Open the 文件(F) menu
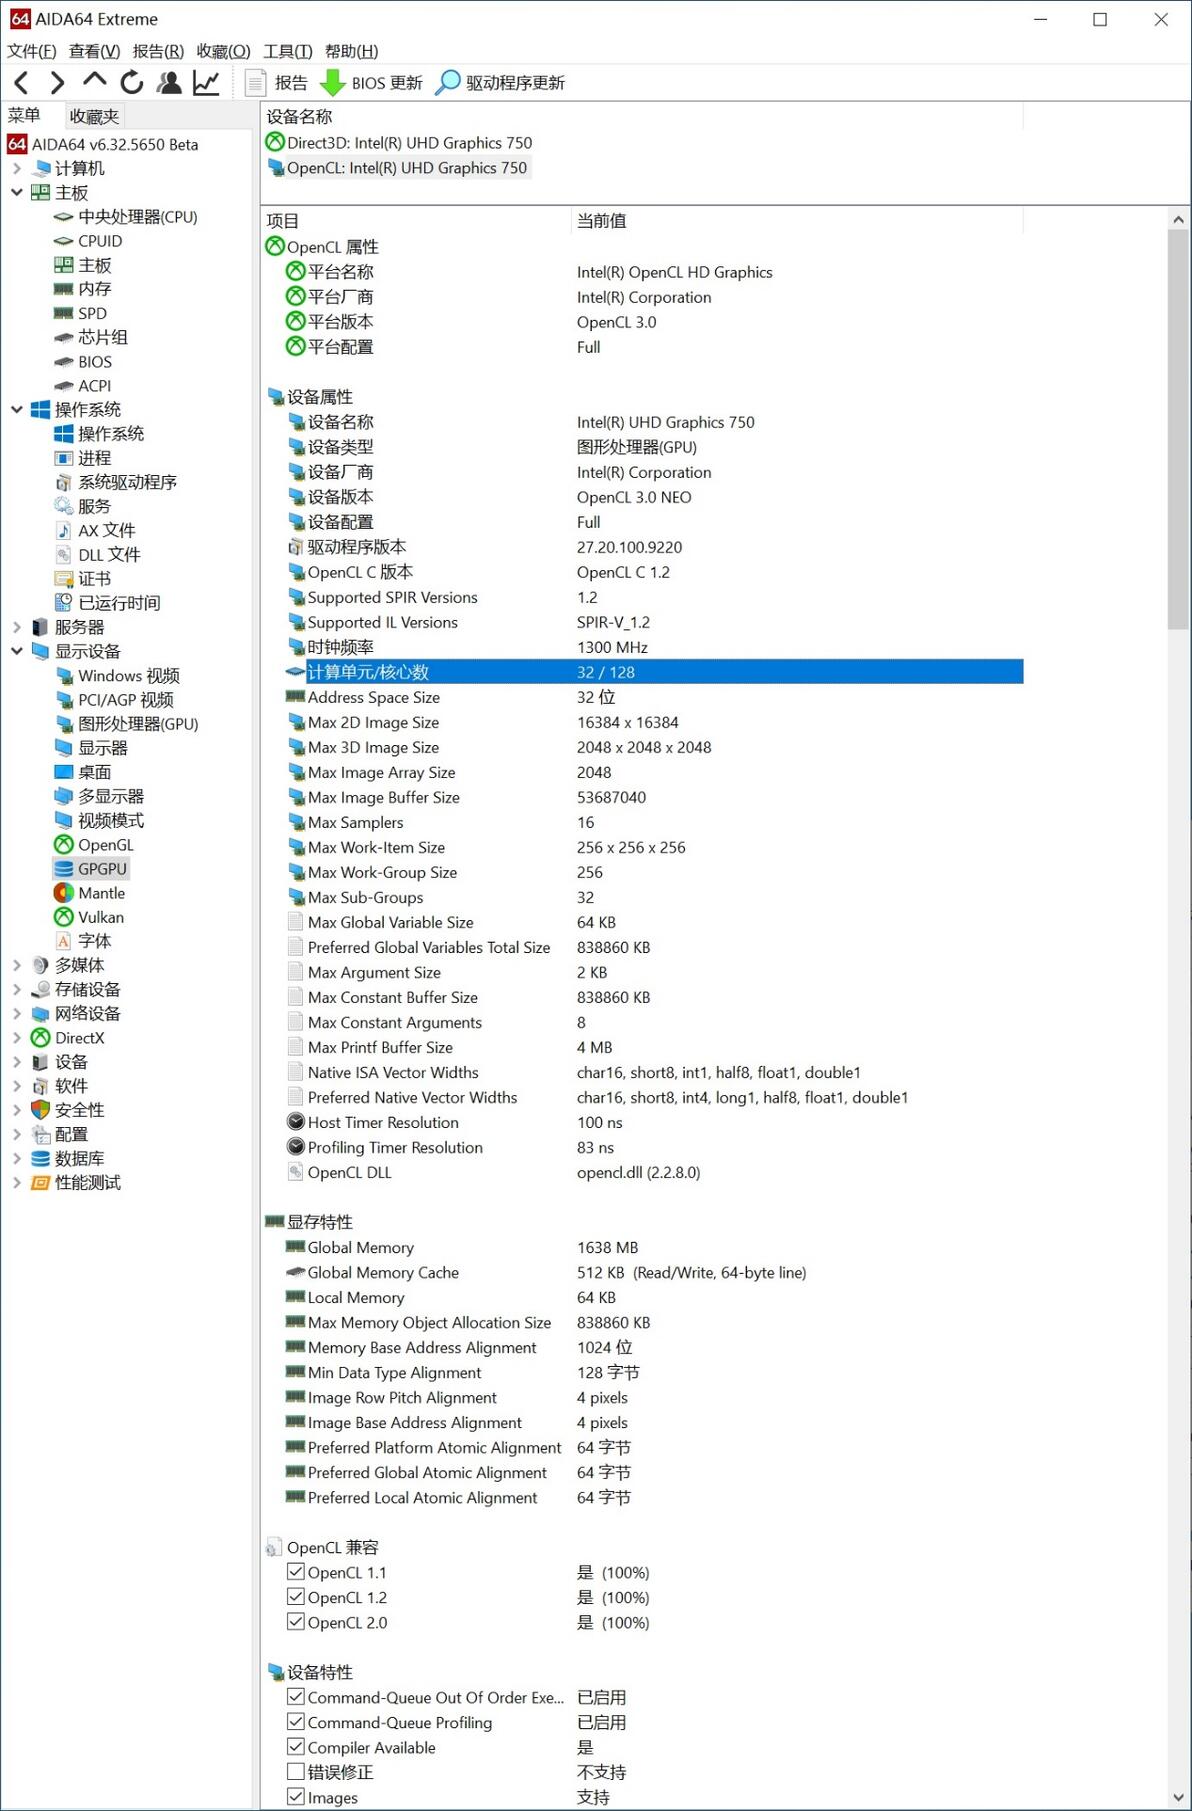This screenshot has width=1192, height=1811. point(32,51)
